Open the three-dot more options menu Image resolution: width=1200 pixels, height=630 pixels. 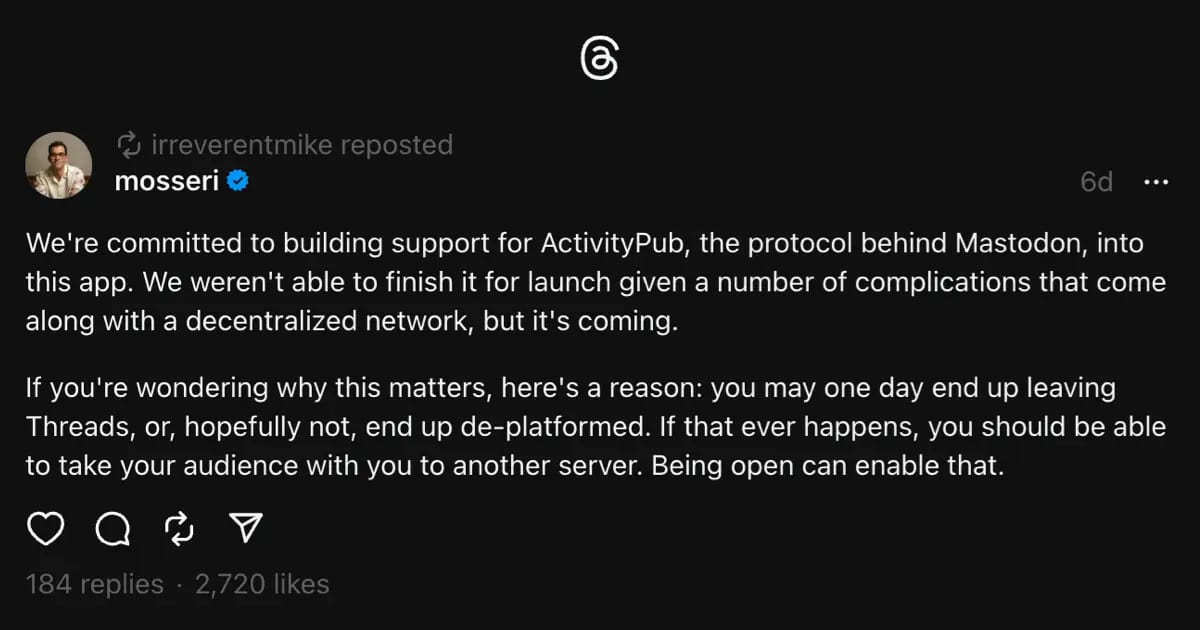1155,182
